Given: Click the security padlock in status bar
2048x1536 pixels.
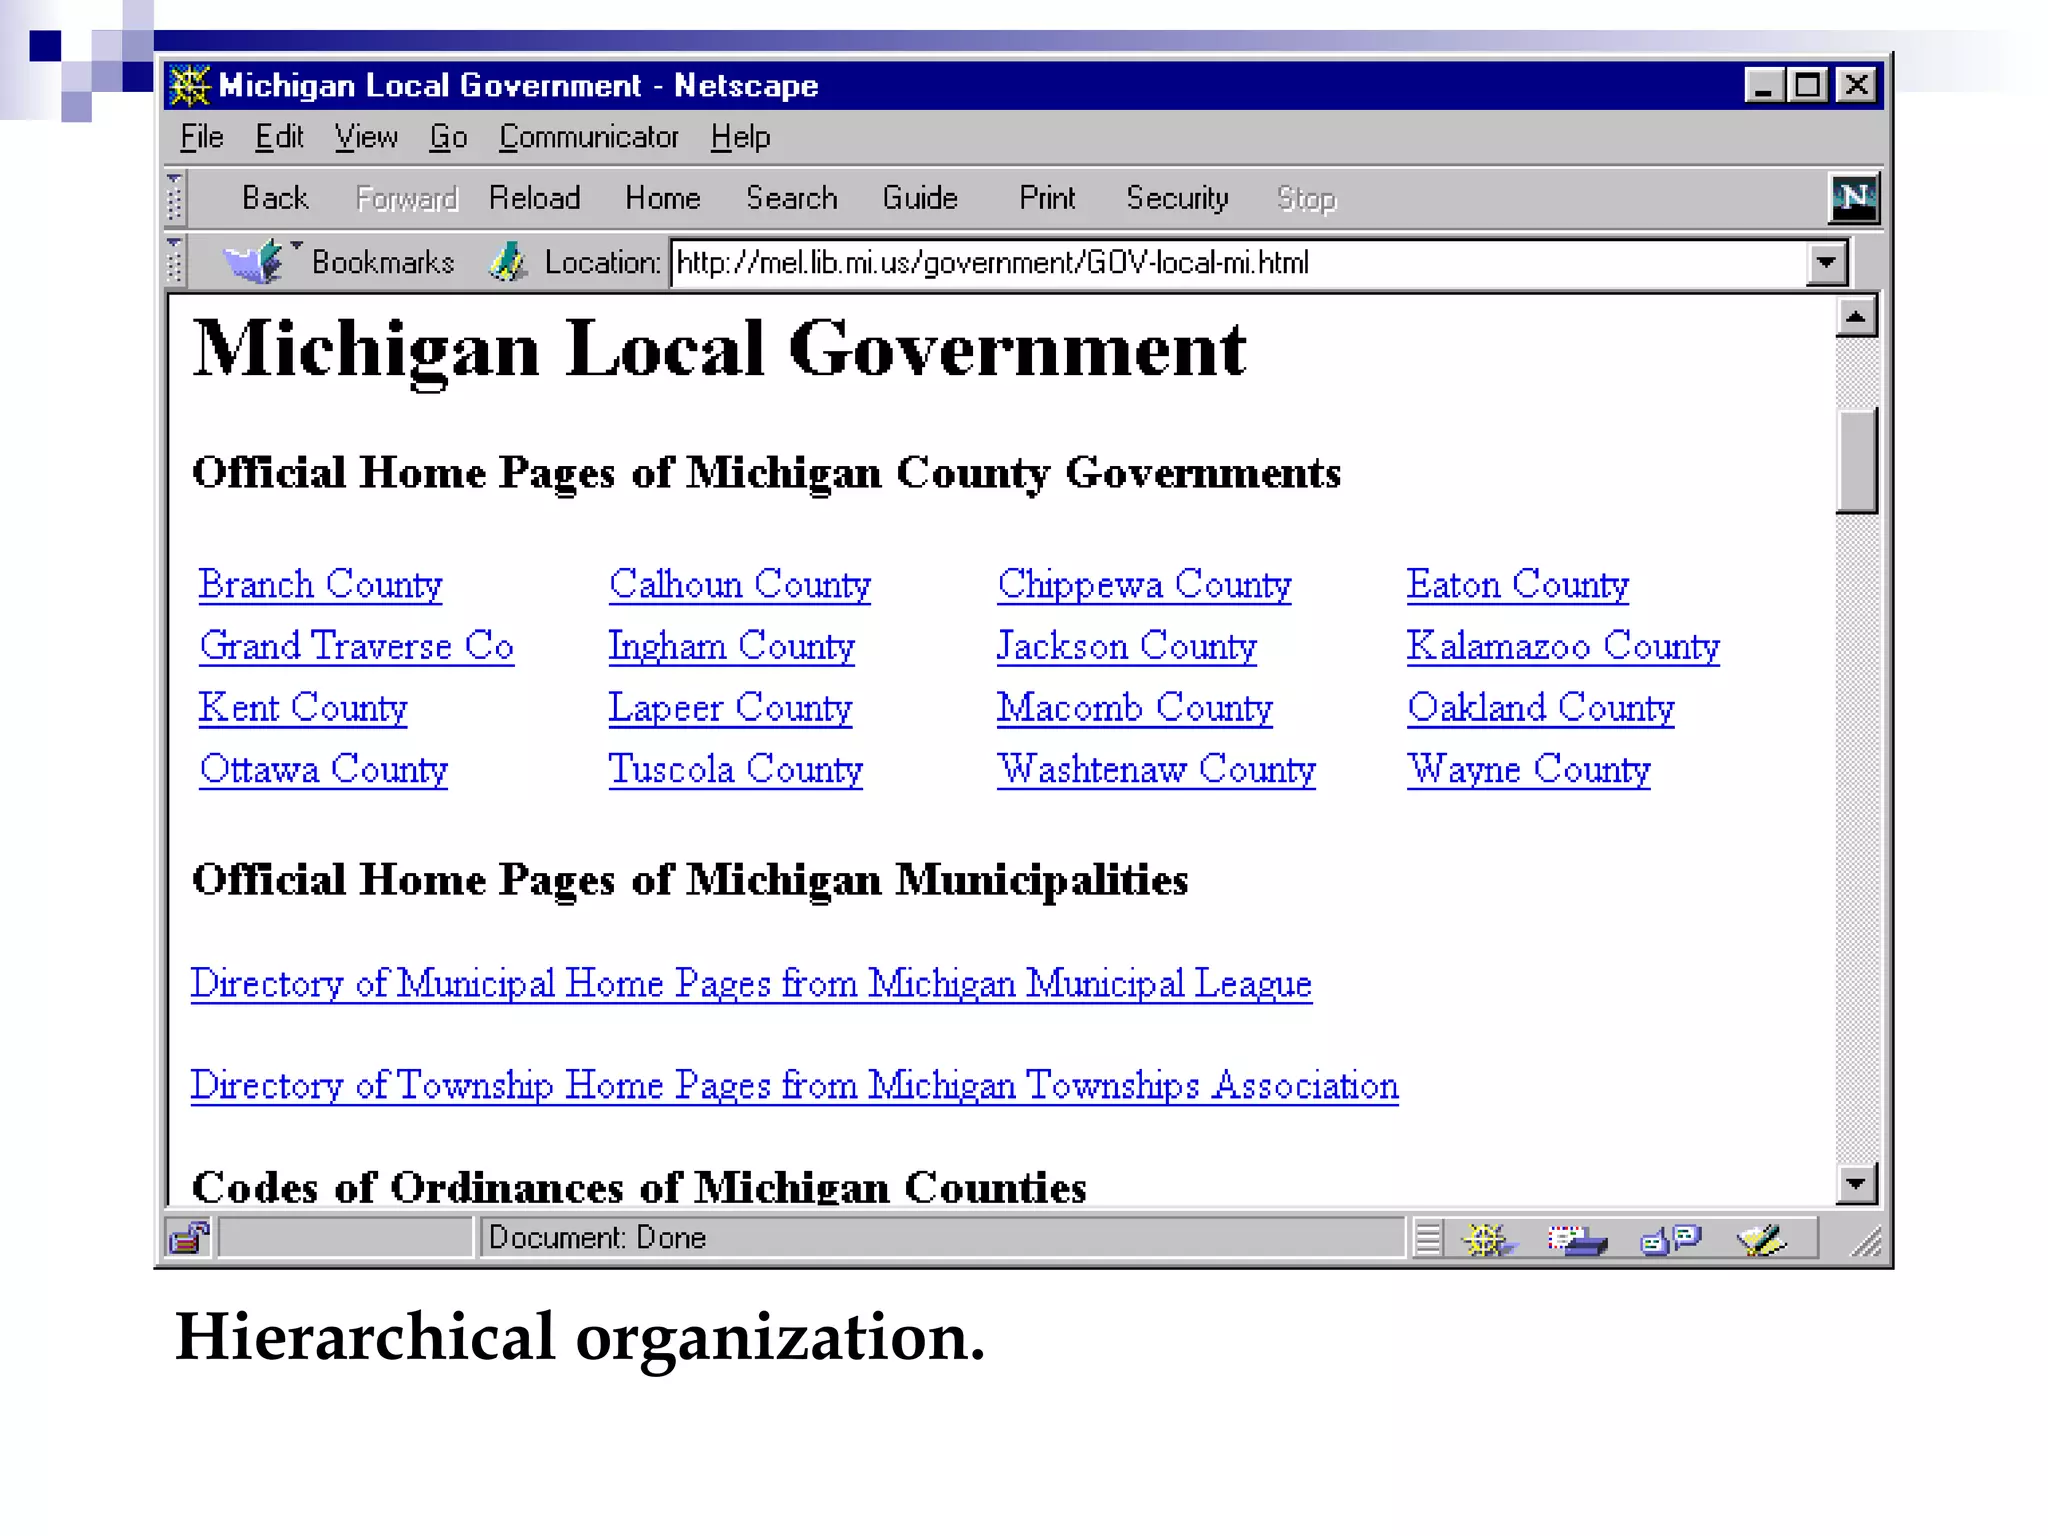Looking at the screenshot, I should pyautogui.click(x=189, y=1238).
